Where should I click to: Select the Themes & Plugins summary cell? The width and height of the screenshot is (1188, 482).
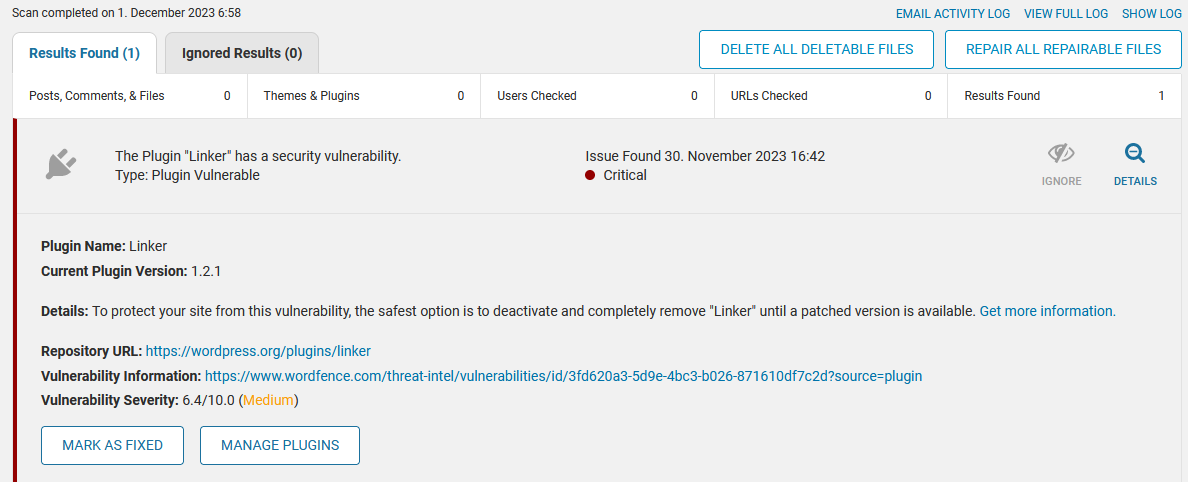click(x=364, y=96)
